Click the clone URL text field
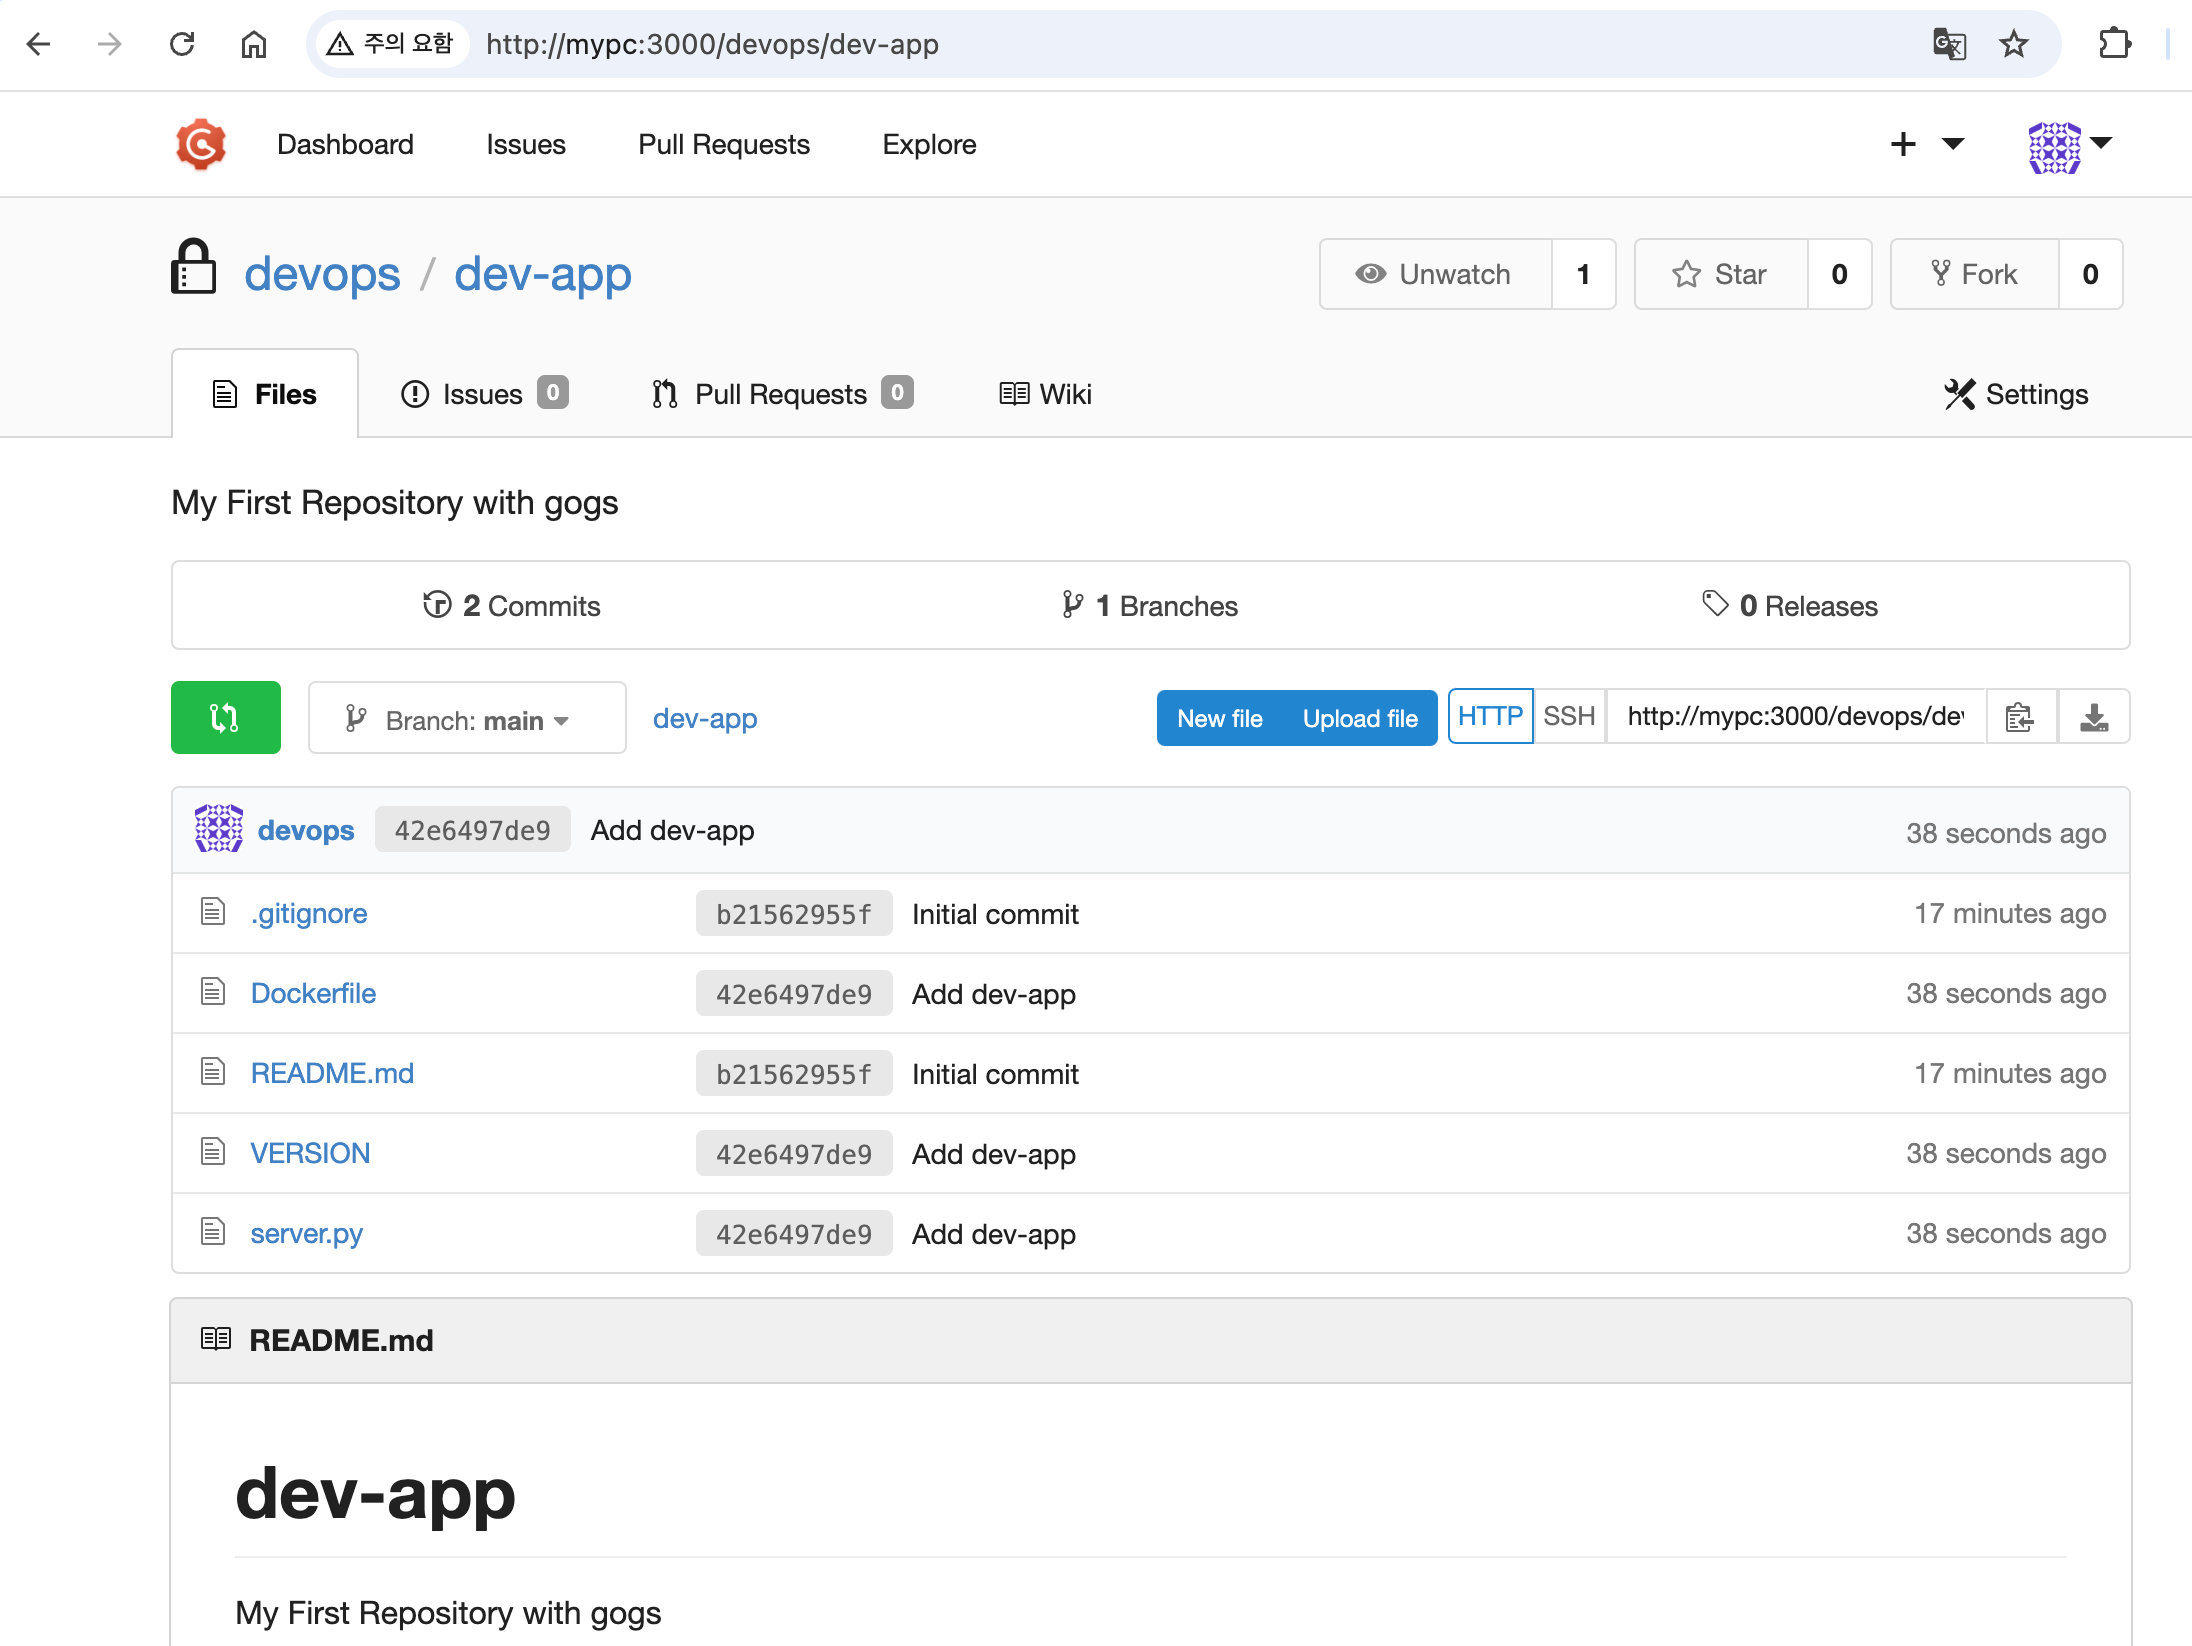 tap(1794, 717)
